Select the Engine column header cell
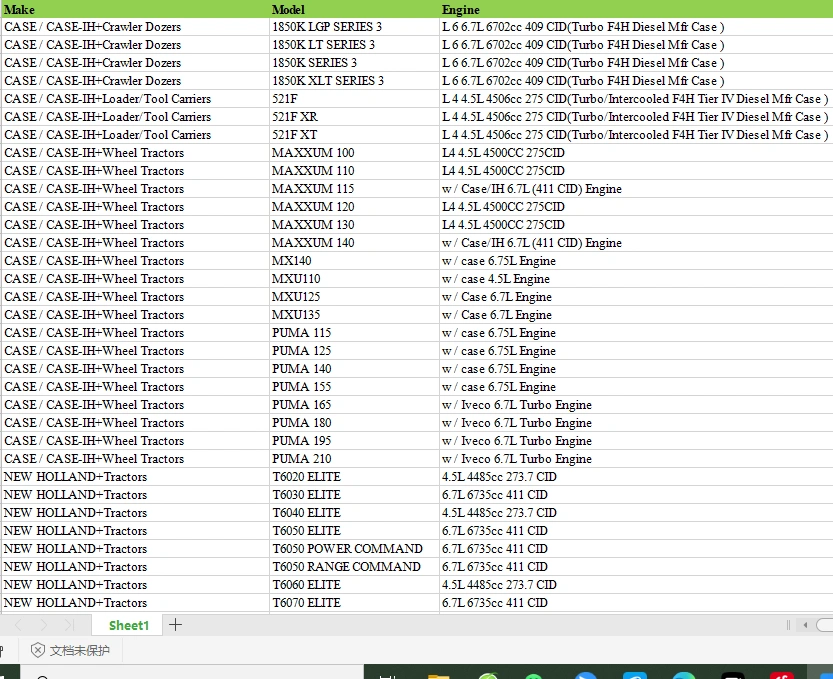The width and height of the screenshot is (833, 679). [x=635, y=9]
